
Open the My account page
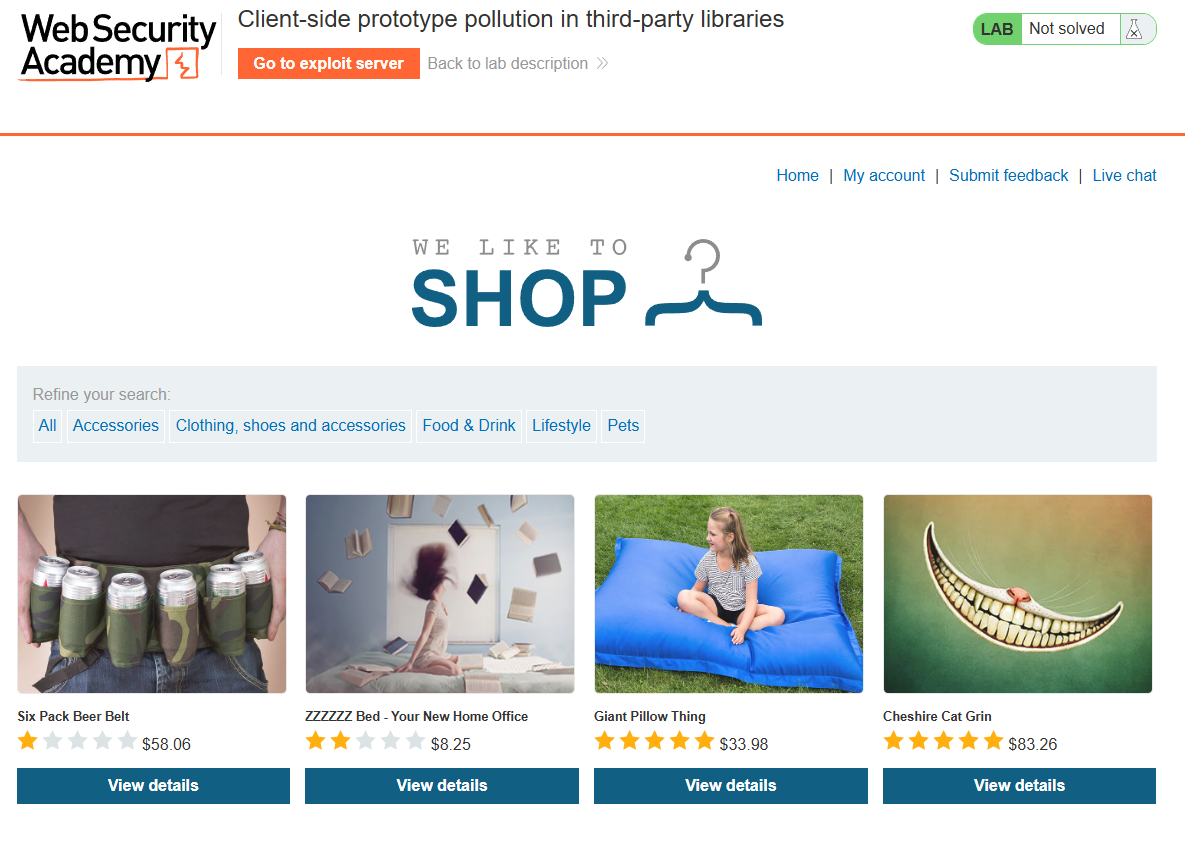click(x=883, y=175)
